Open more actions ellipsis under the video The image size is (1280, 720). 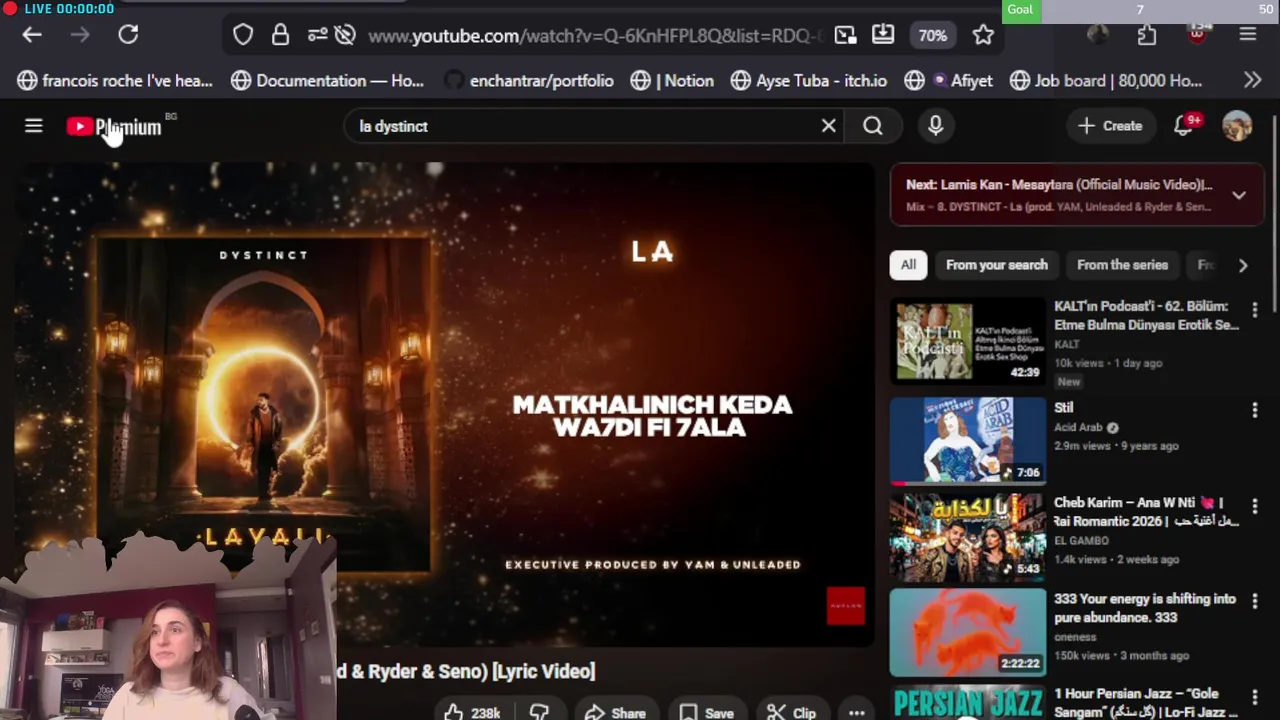[857, 712]
